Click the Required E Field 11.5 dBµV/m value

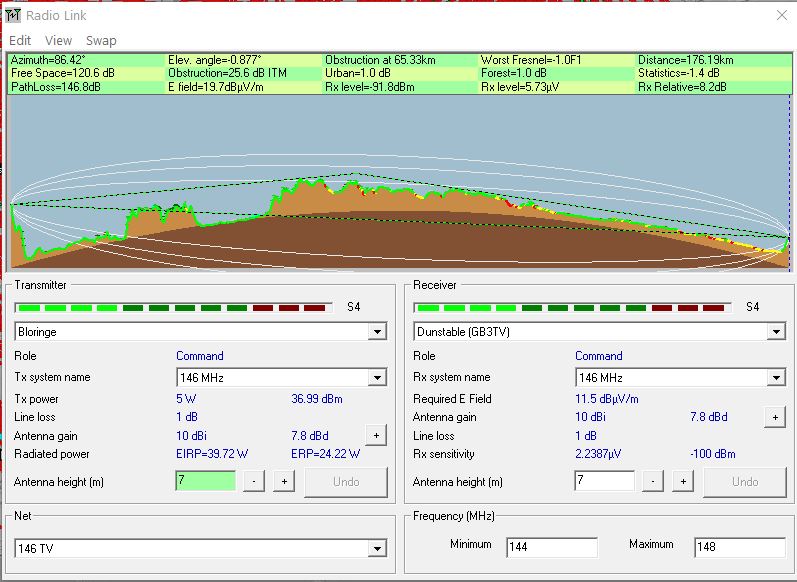coord(607,399)
